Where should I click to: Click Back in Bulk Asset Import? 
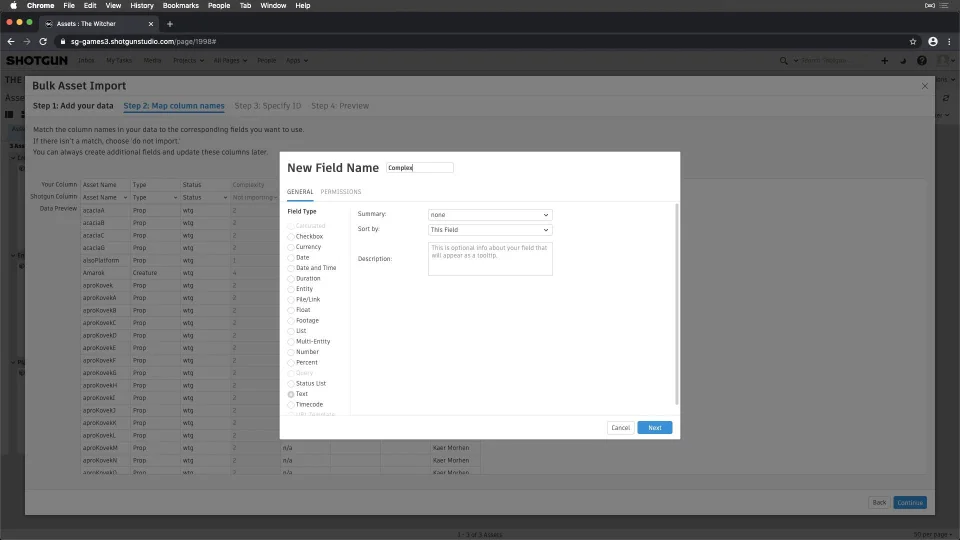click(879, 503)
